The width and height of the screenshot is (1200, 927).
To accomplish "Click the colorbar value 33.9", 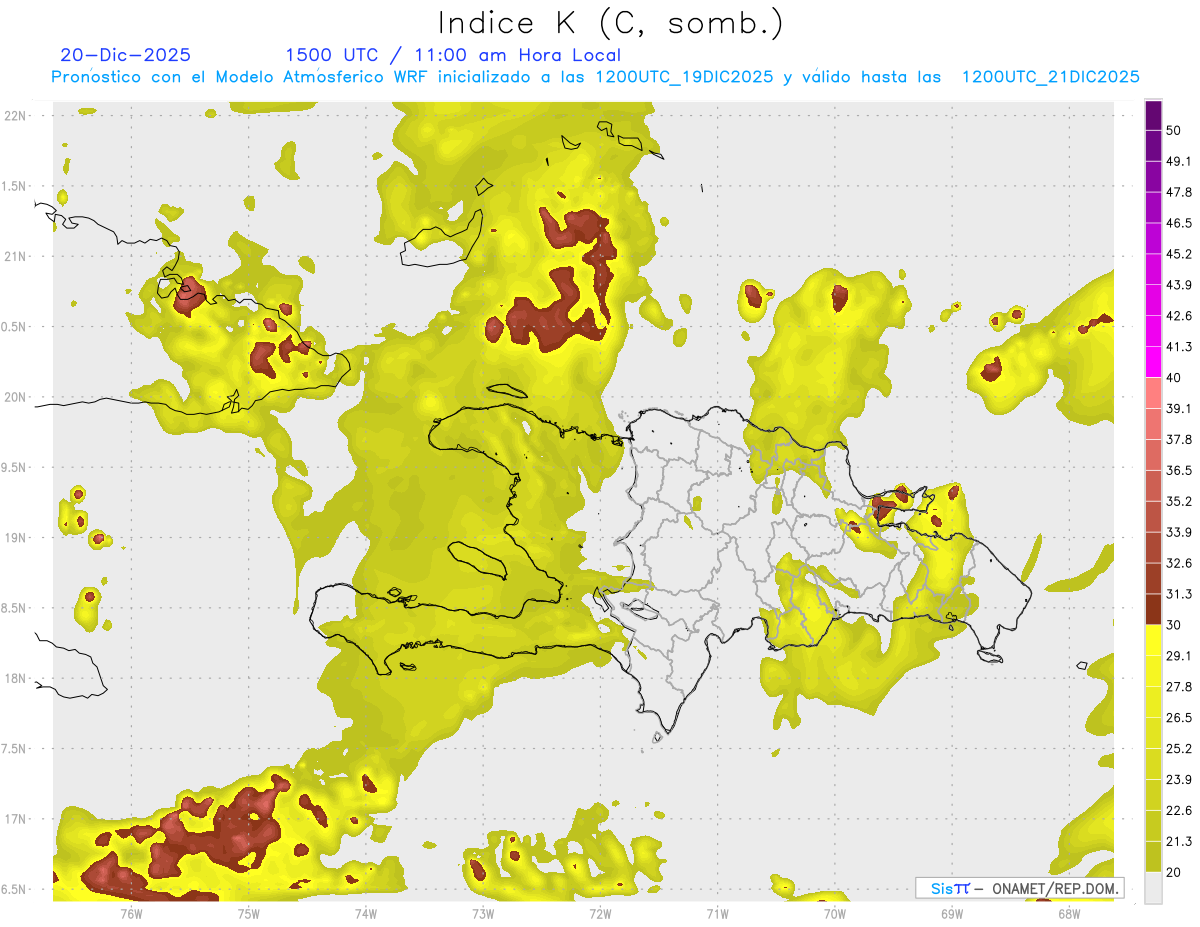I will point(1179,532).
